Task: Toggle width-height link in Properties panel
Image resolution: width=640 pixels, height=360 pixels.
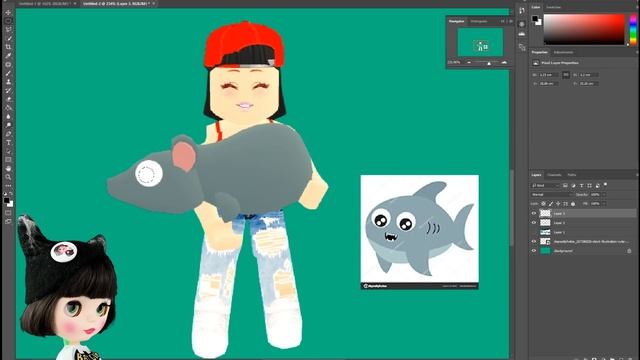Action: tap(566, 75)
